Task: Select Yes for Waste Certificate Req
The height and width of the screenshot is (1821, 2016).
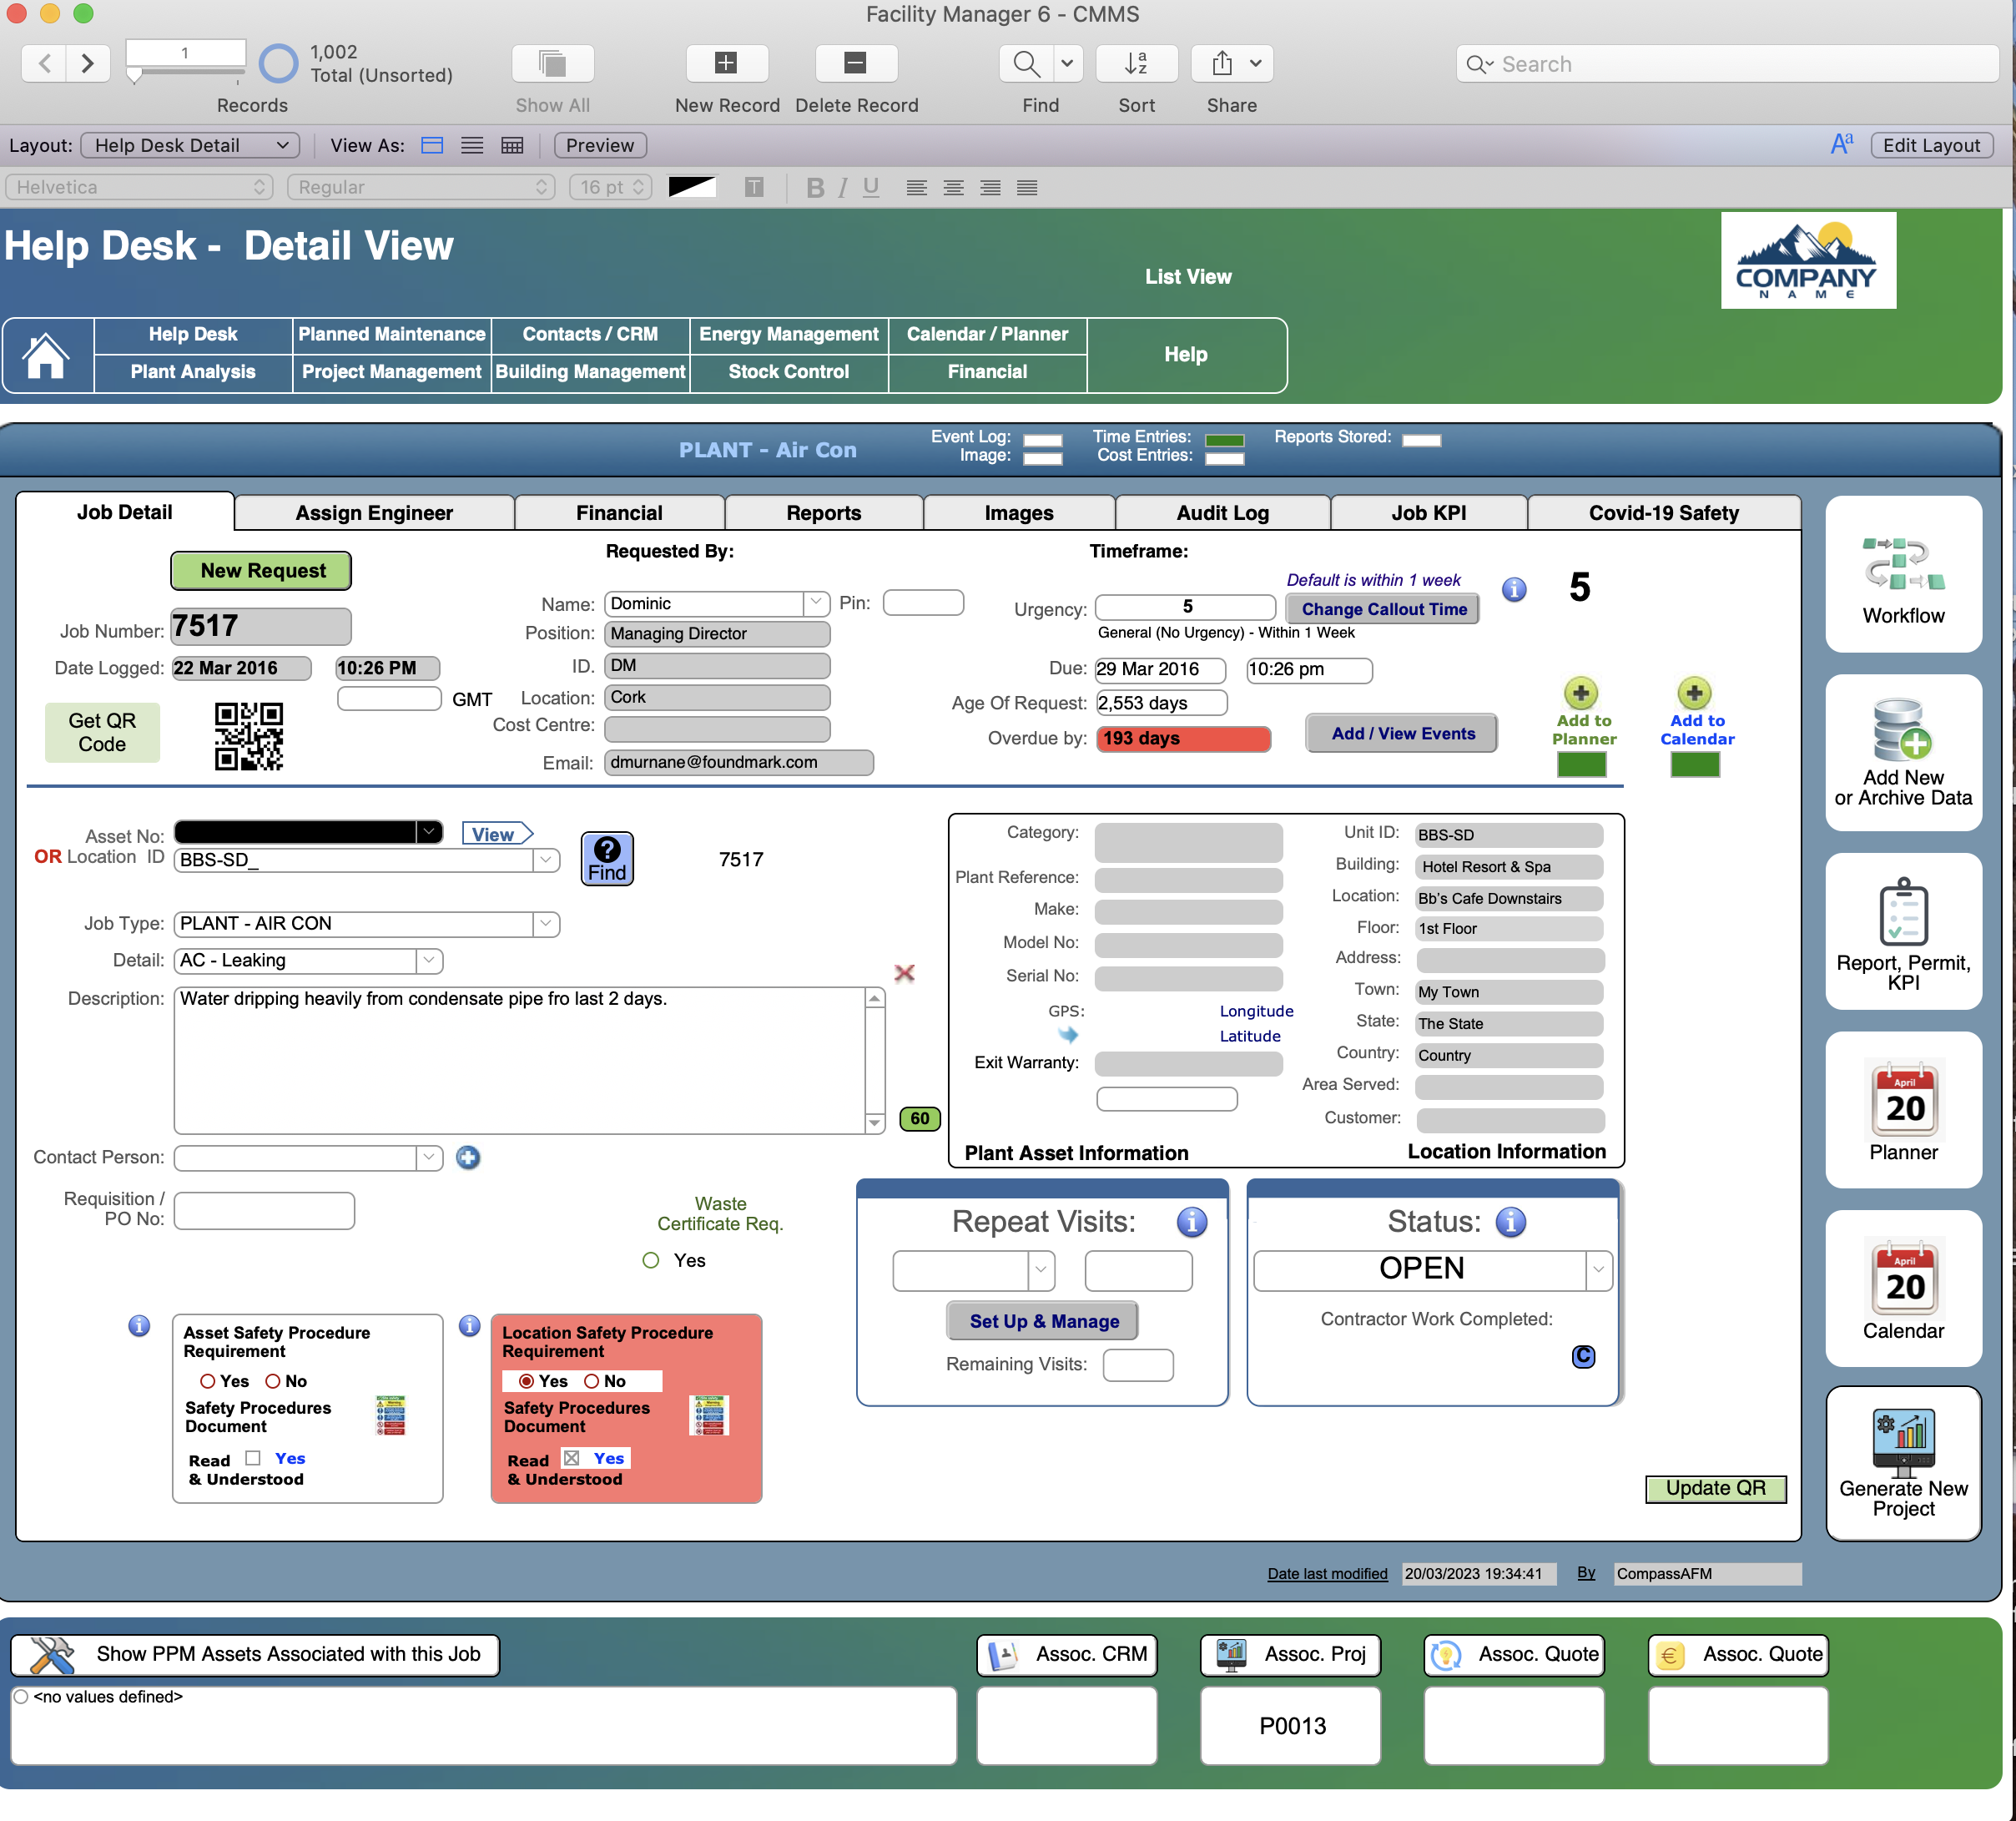Action: click(652, 1260)
